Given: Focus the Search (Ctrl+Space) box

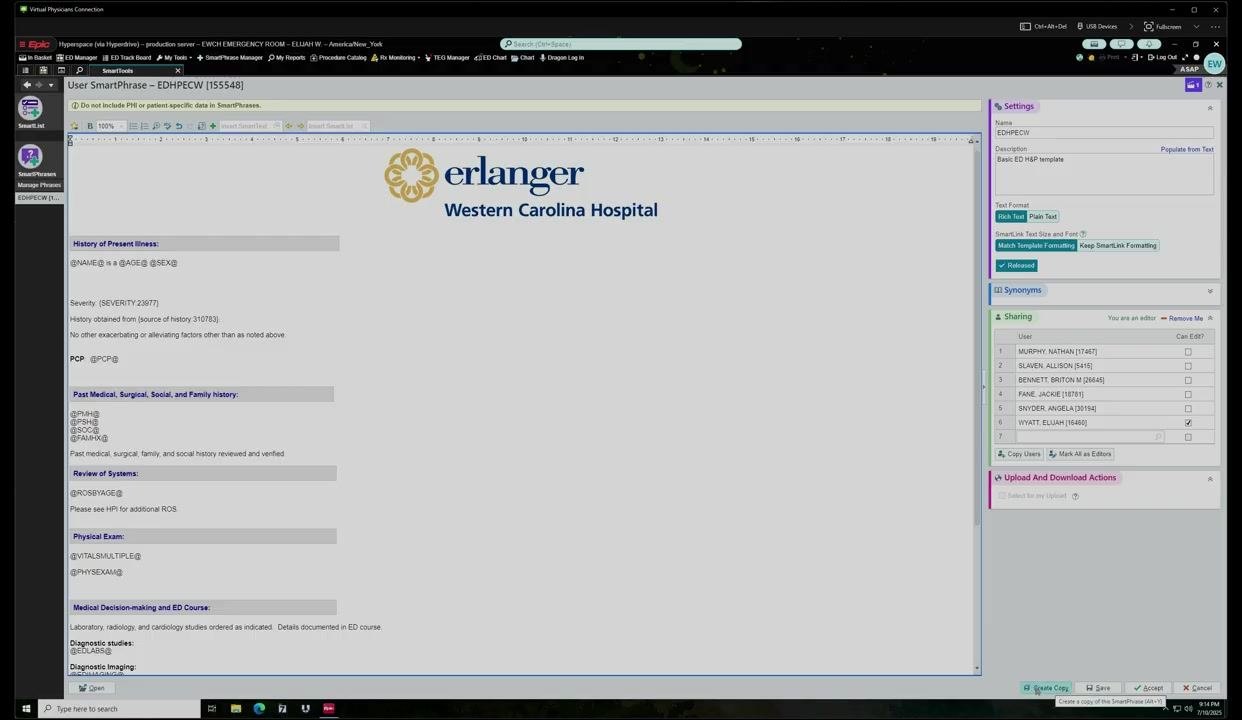Looking at the screenshot, I should click(621, 44).
